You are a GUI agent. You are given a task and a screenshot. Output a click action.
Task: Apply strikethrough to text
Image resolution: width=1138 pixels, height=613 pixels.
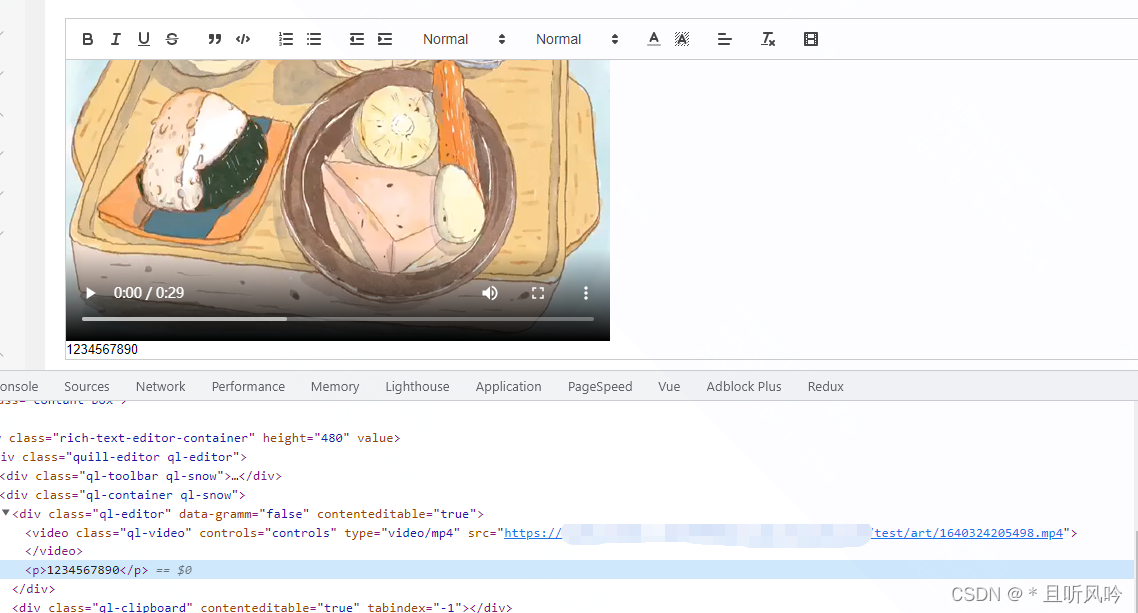pyautogui.click(x=172, y=39)
